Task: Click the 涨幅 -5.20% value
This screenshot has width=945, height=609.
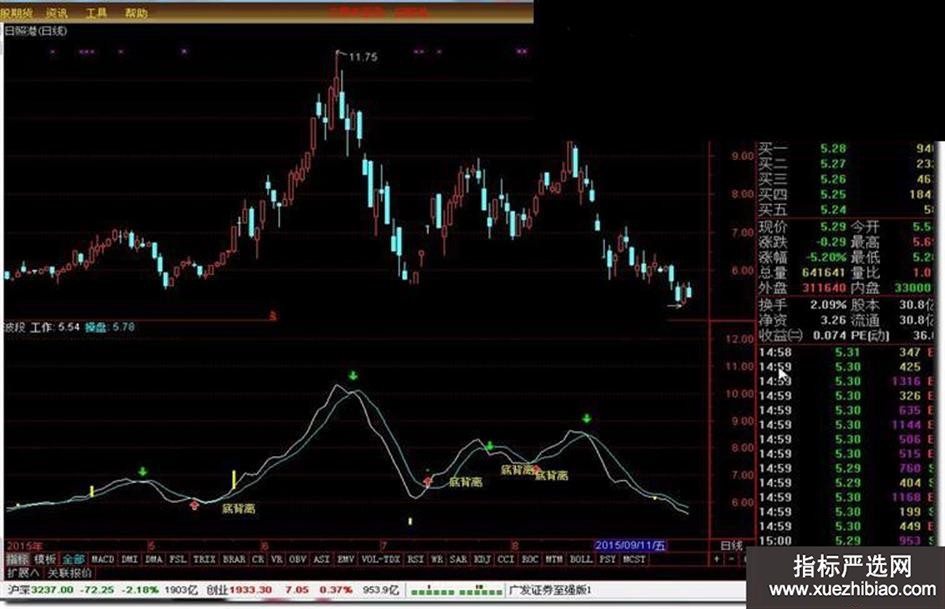Action: click(x=826, y=257)
